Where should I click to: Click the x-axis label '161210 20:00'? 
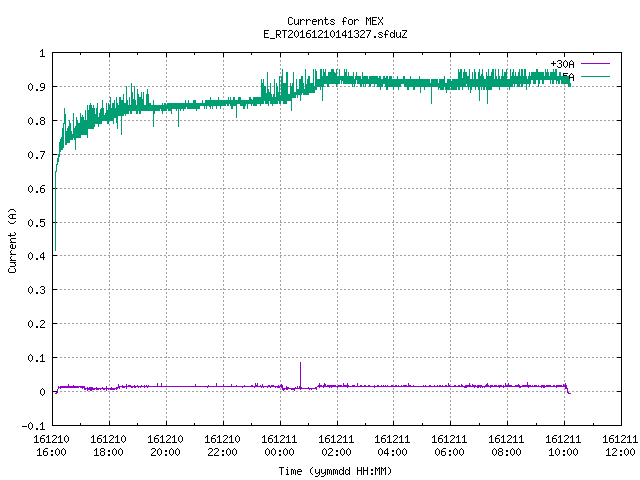pyautogui.click(x=165, y=446)
